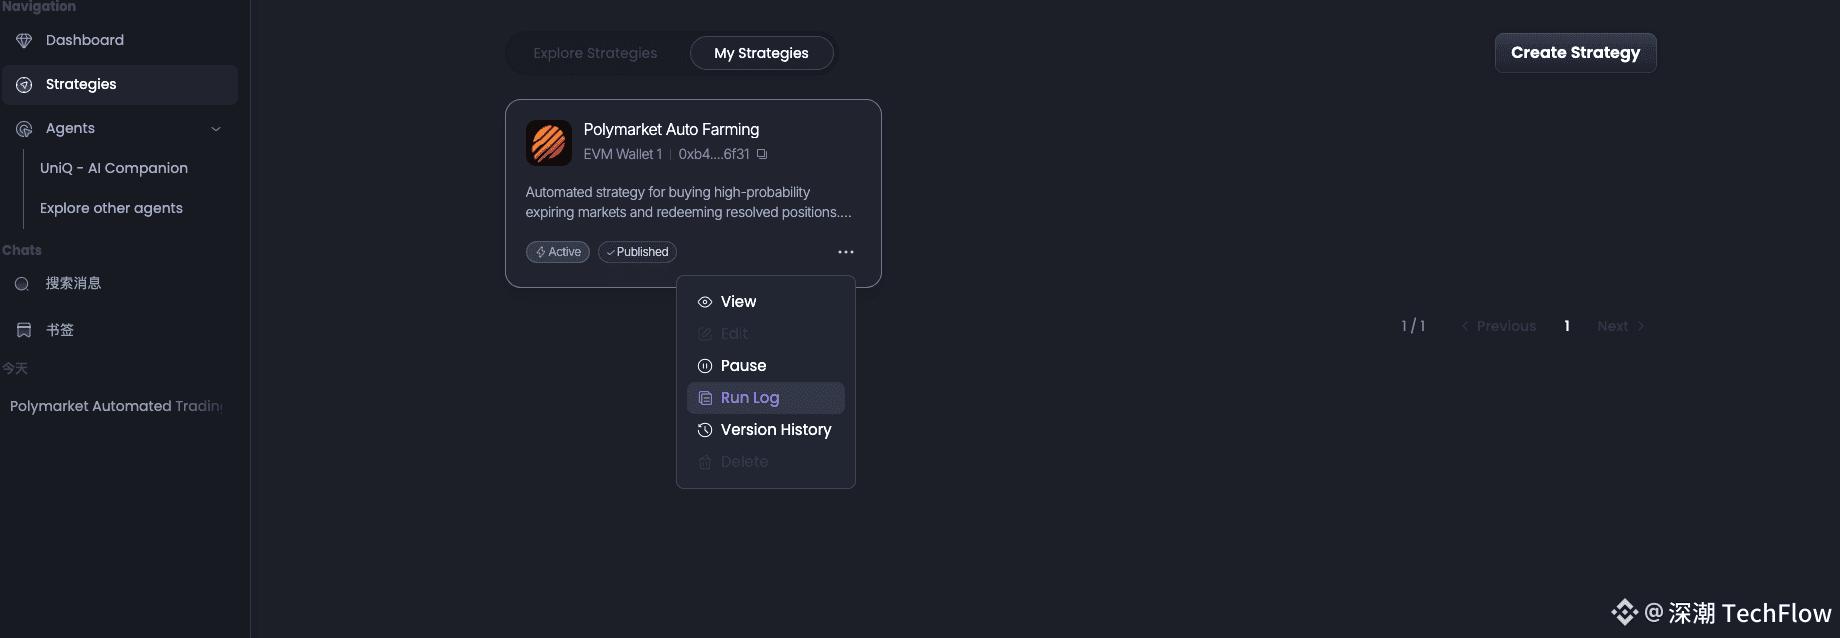This screenshot has height=638, width=1840.
Task: Switch to the Explore Strategies tab
Action: coord(595,53)
